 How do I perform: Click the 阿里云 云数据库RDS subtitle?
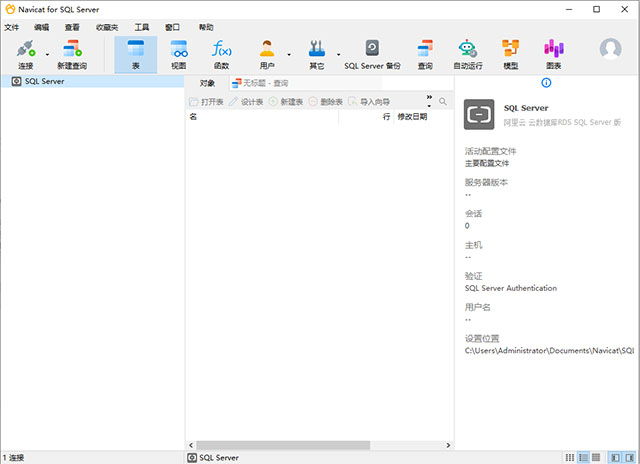pos(562,122)
